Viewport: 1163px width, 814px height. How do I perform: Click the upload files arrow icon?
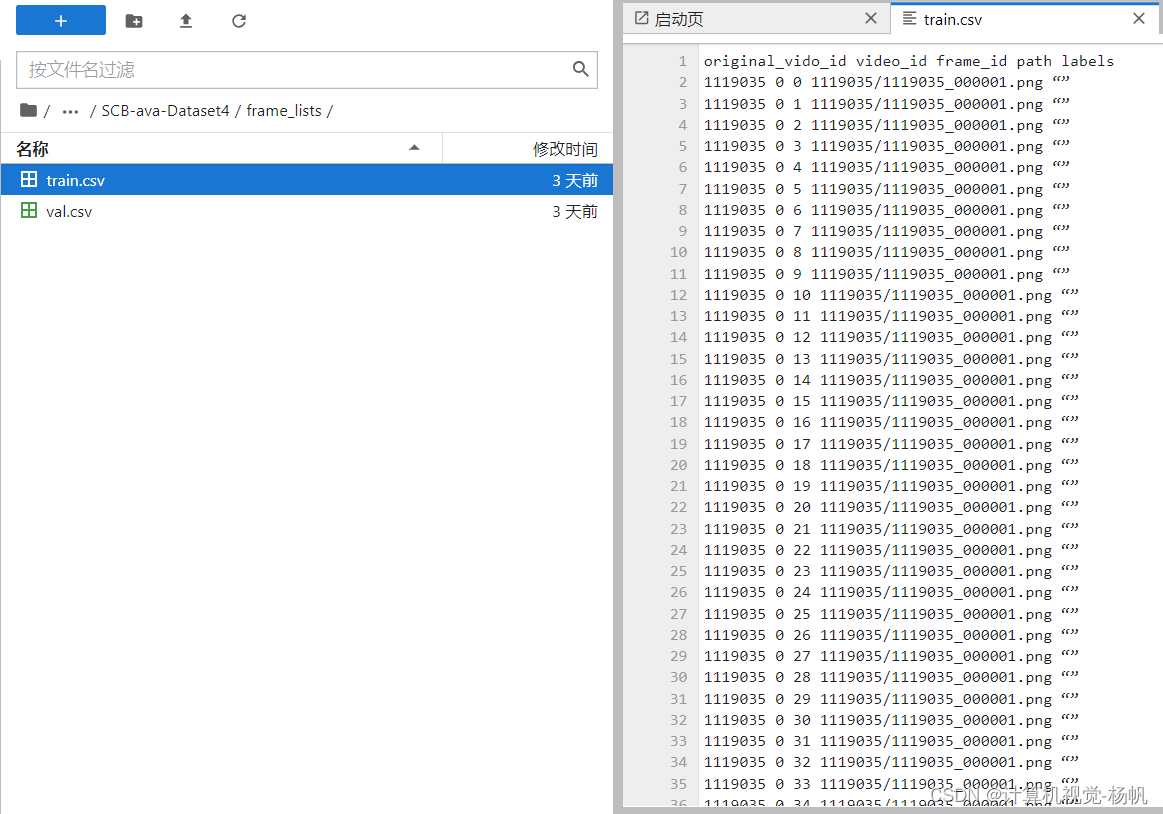click(x=186, y=21)
